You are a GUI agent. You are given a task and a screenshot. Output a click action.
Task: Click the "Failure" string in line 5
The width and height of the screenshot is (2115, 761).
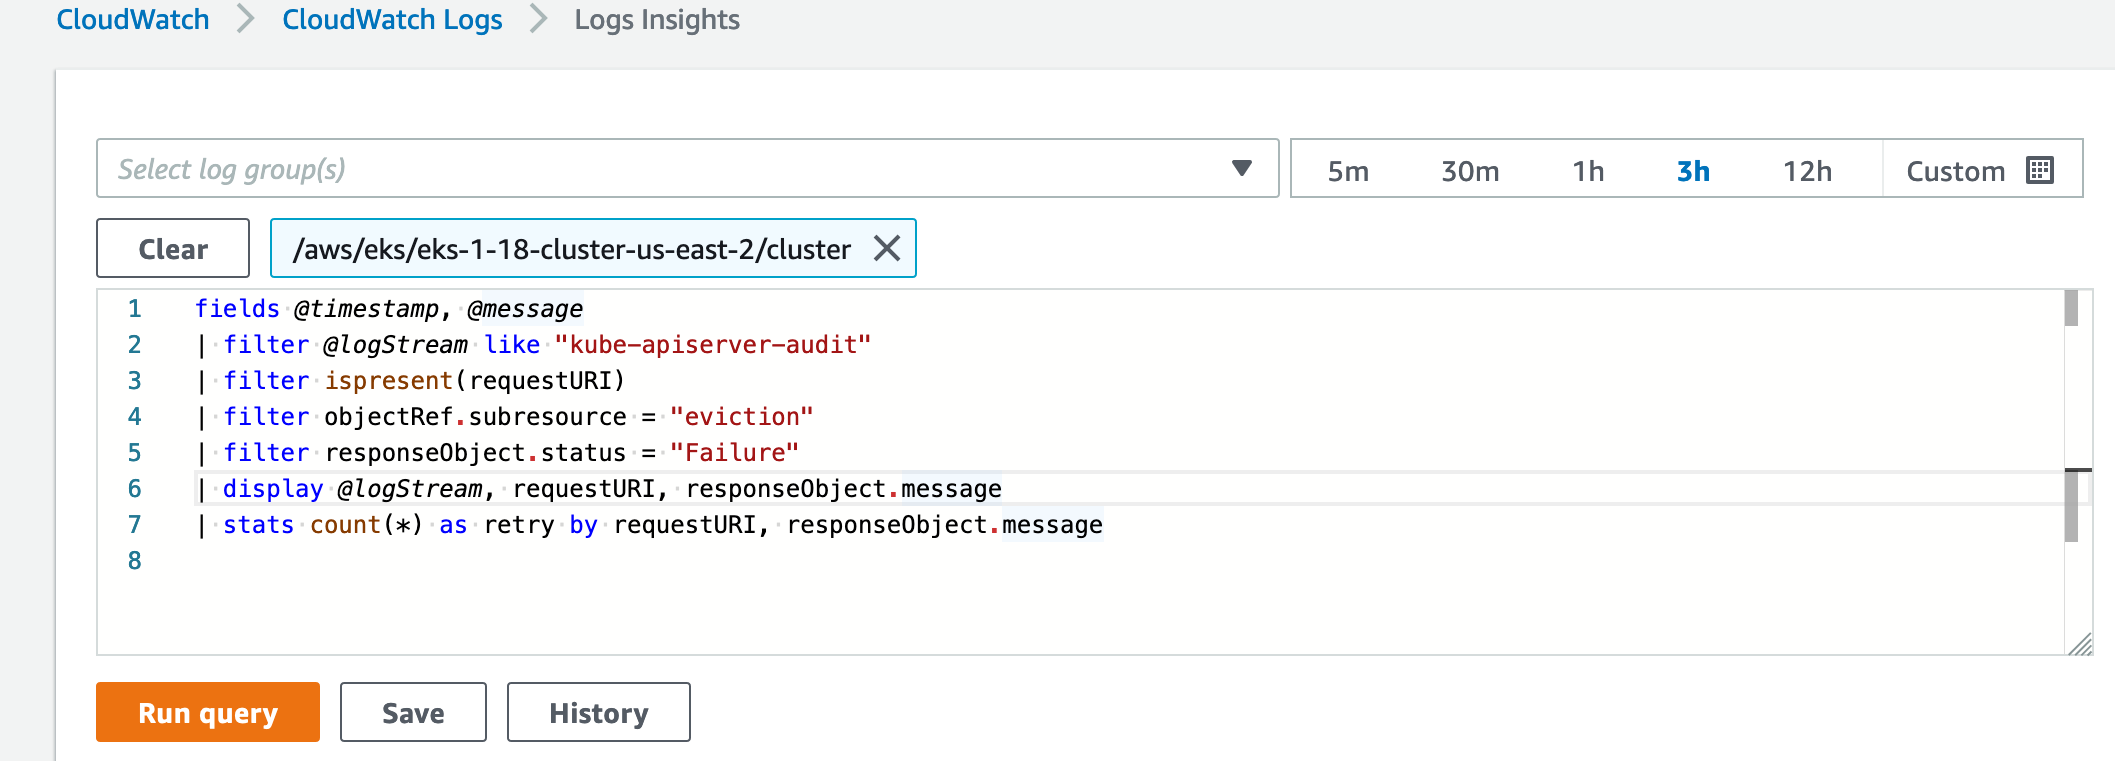coord(735,452)
